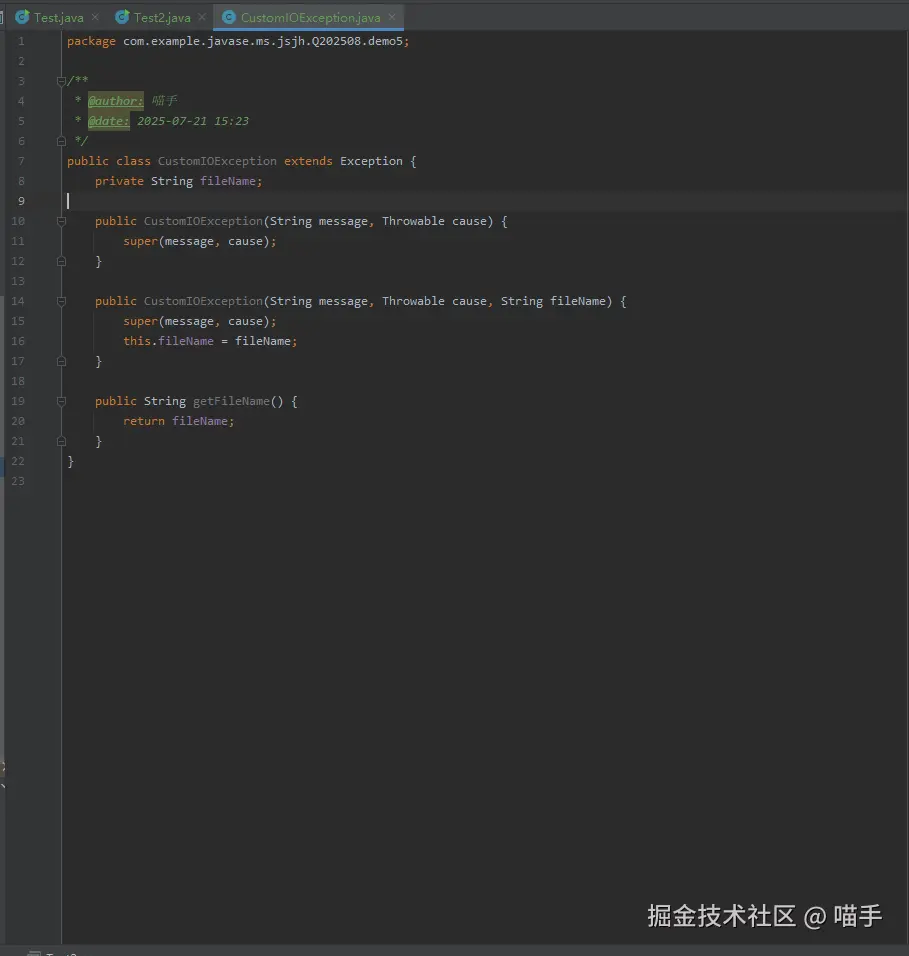Click line number 23 in gutter
This screenshot has height=956, width=909.
point(18,481)
